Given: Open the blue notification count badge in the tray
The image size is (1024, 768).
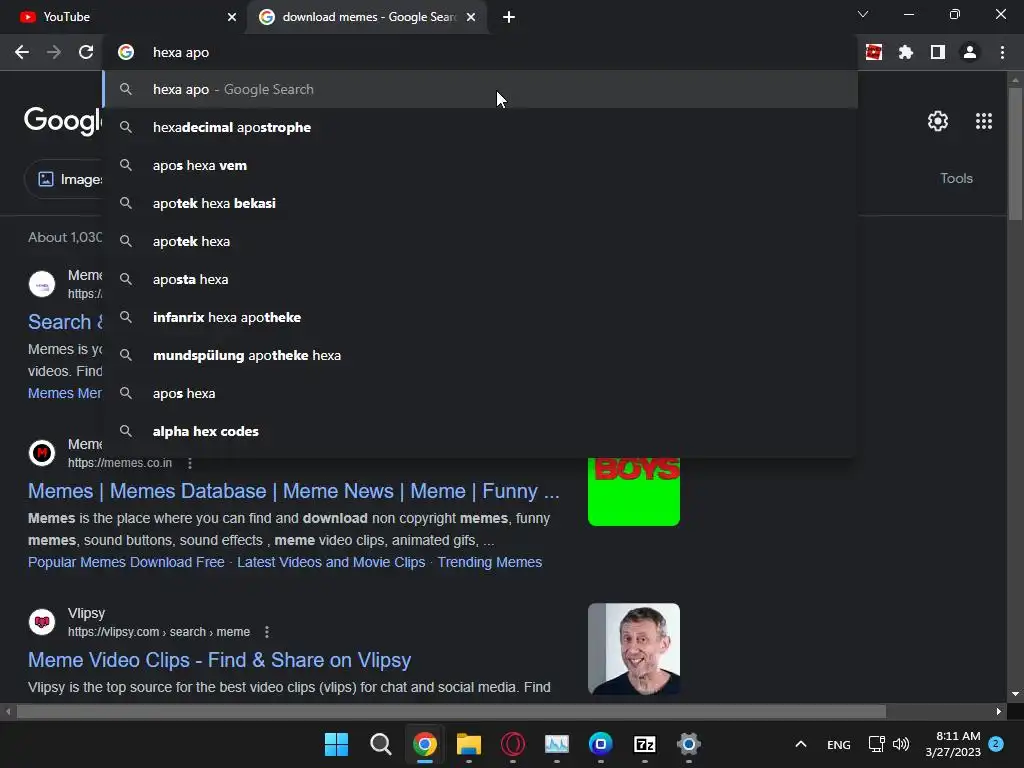Looking at the screenshot, I should (996, 743).
